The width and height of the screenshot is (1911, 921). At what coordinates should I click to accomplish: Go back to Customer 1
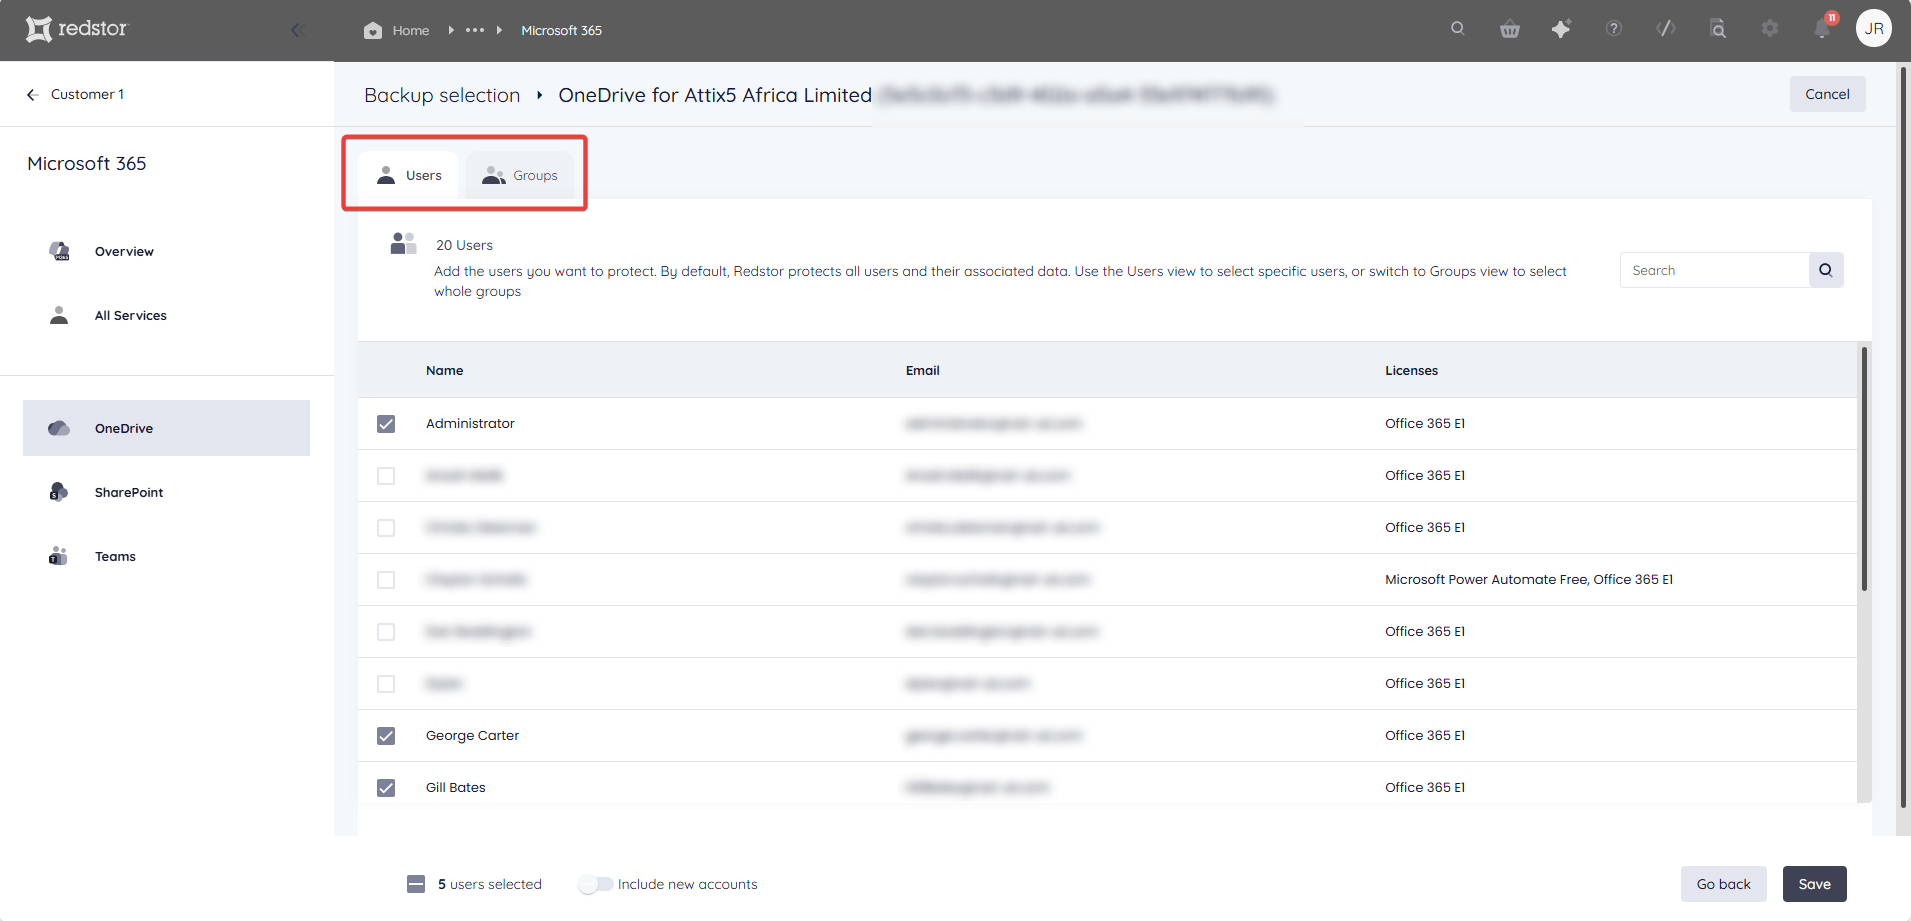(76, 94)
